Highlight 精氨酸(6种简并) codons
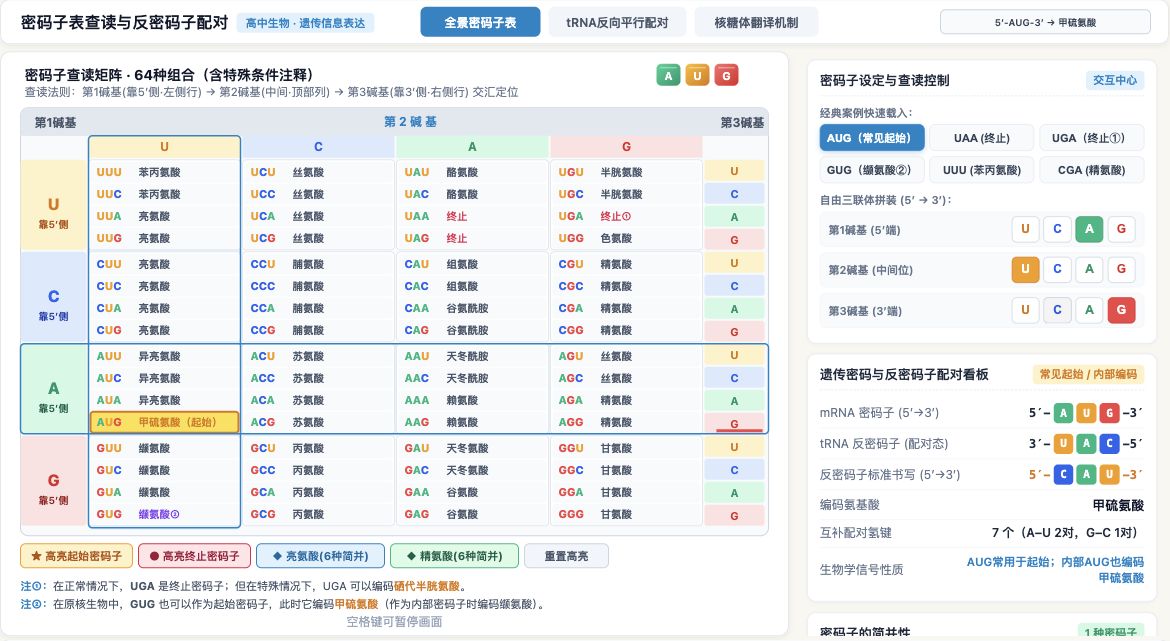The width and height of the screenshot is (1170, 641). pyautogui.click(x=454, y=556)
